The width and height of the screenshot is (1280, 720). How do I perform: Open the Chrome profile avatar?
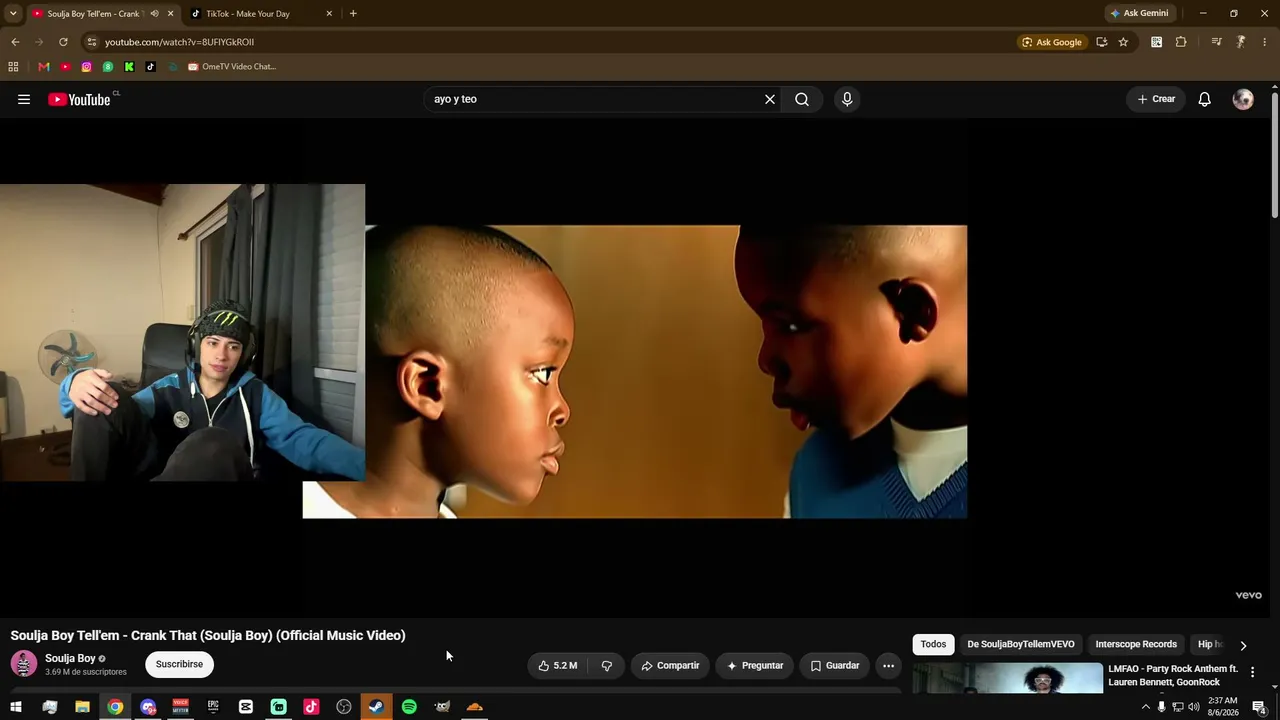[x=1240, y=42]
